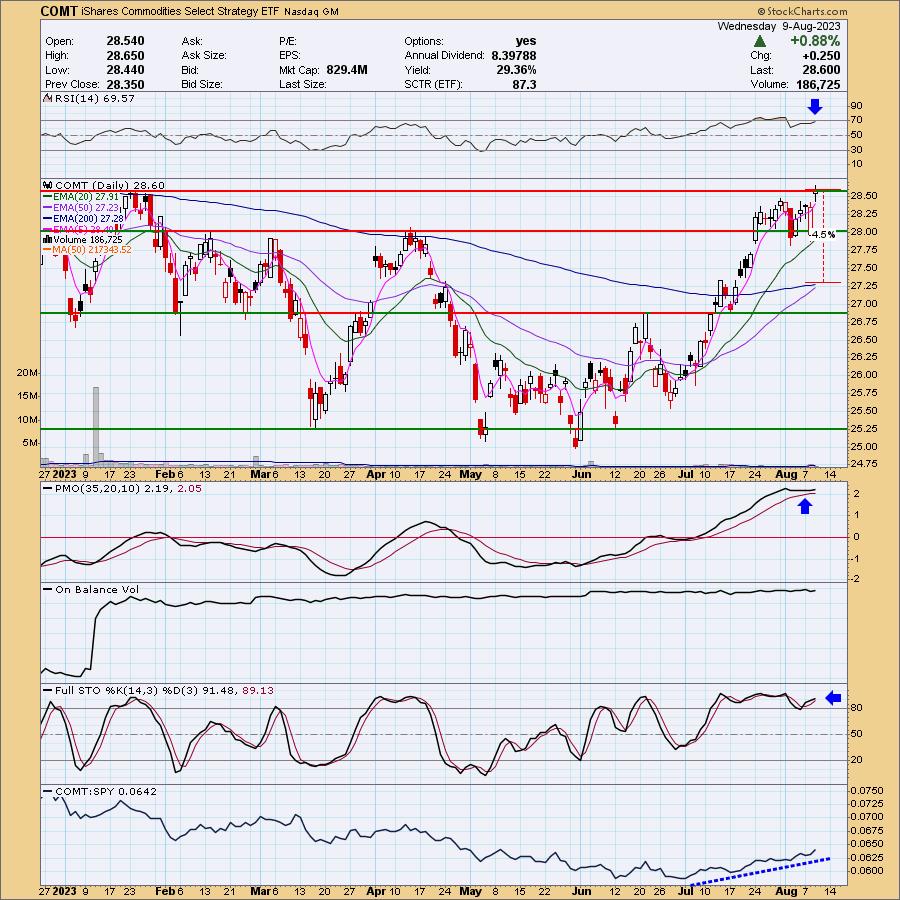Screen dimensions: 900x900
Task: Click the High value 28.650
Action: [x=125, y=55]
